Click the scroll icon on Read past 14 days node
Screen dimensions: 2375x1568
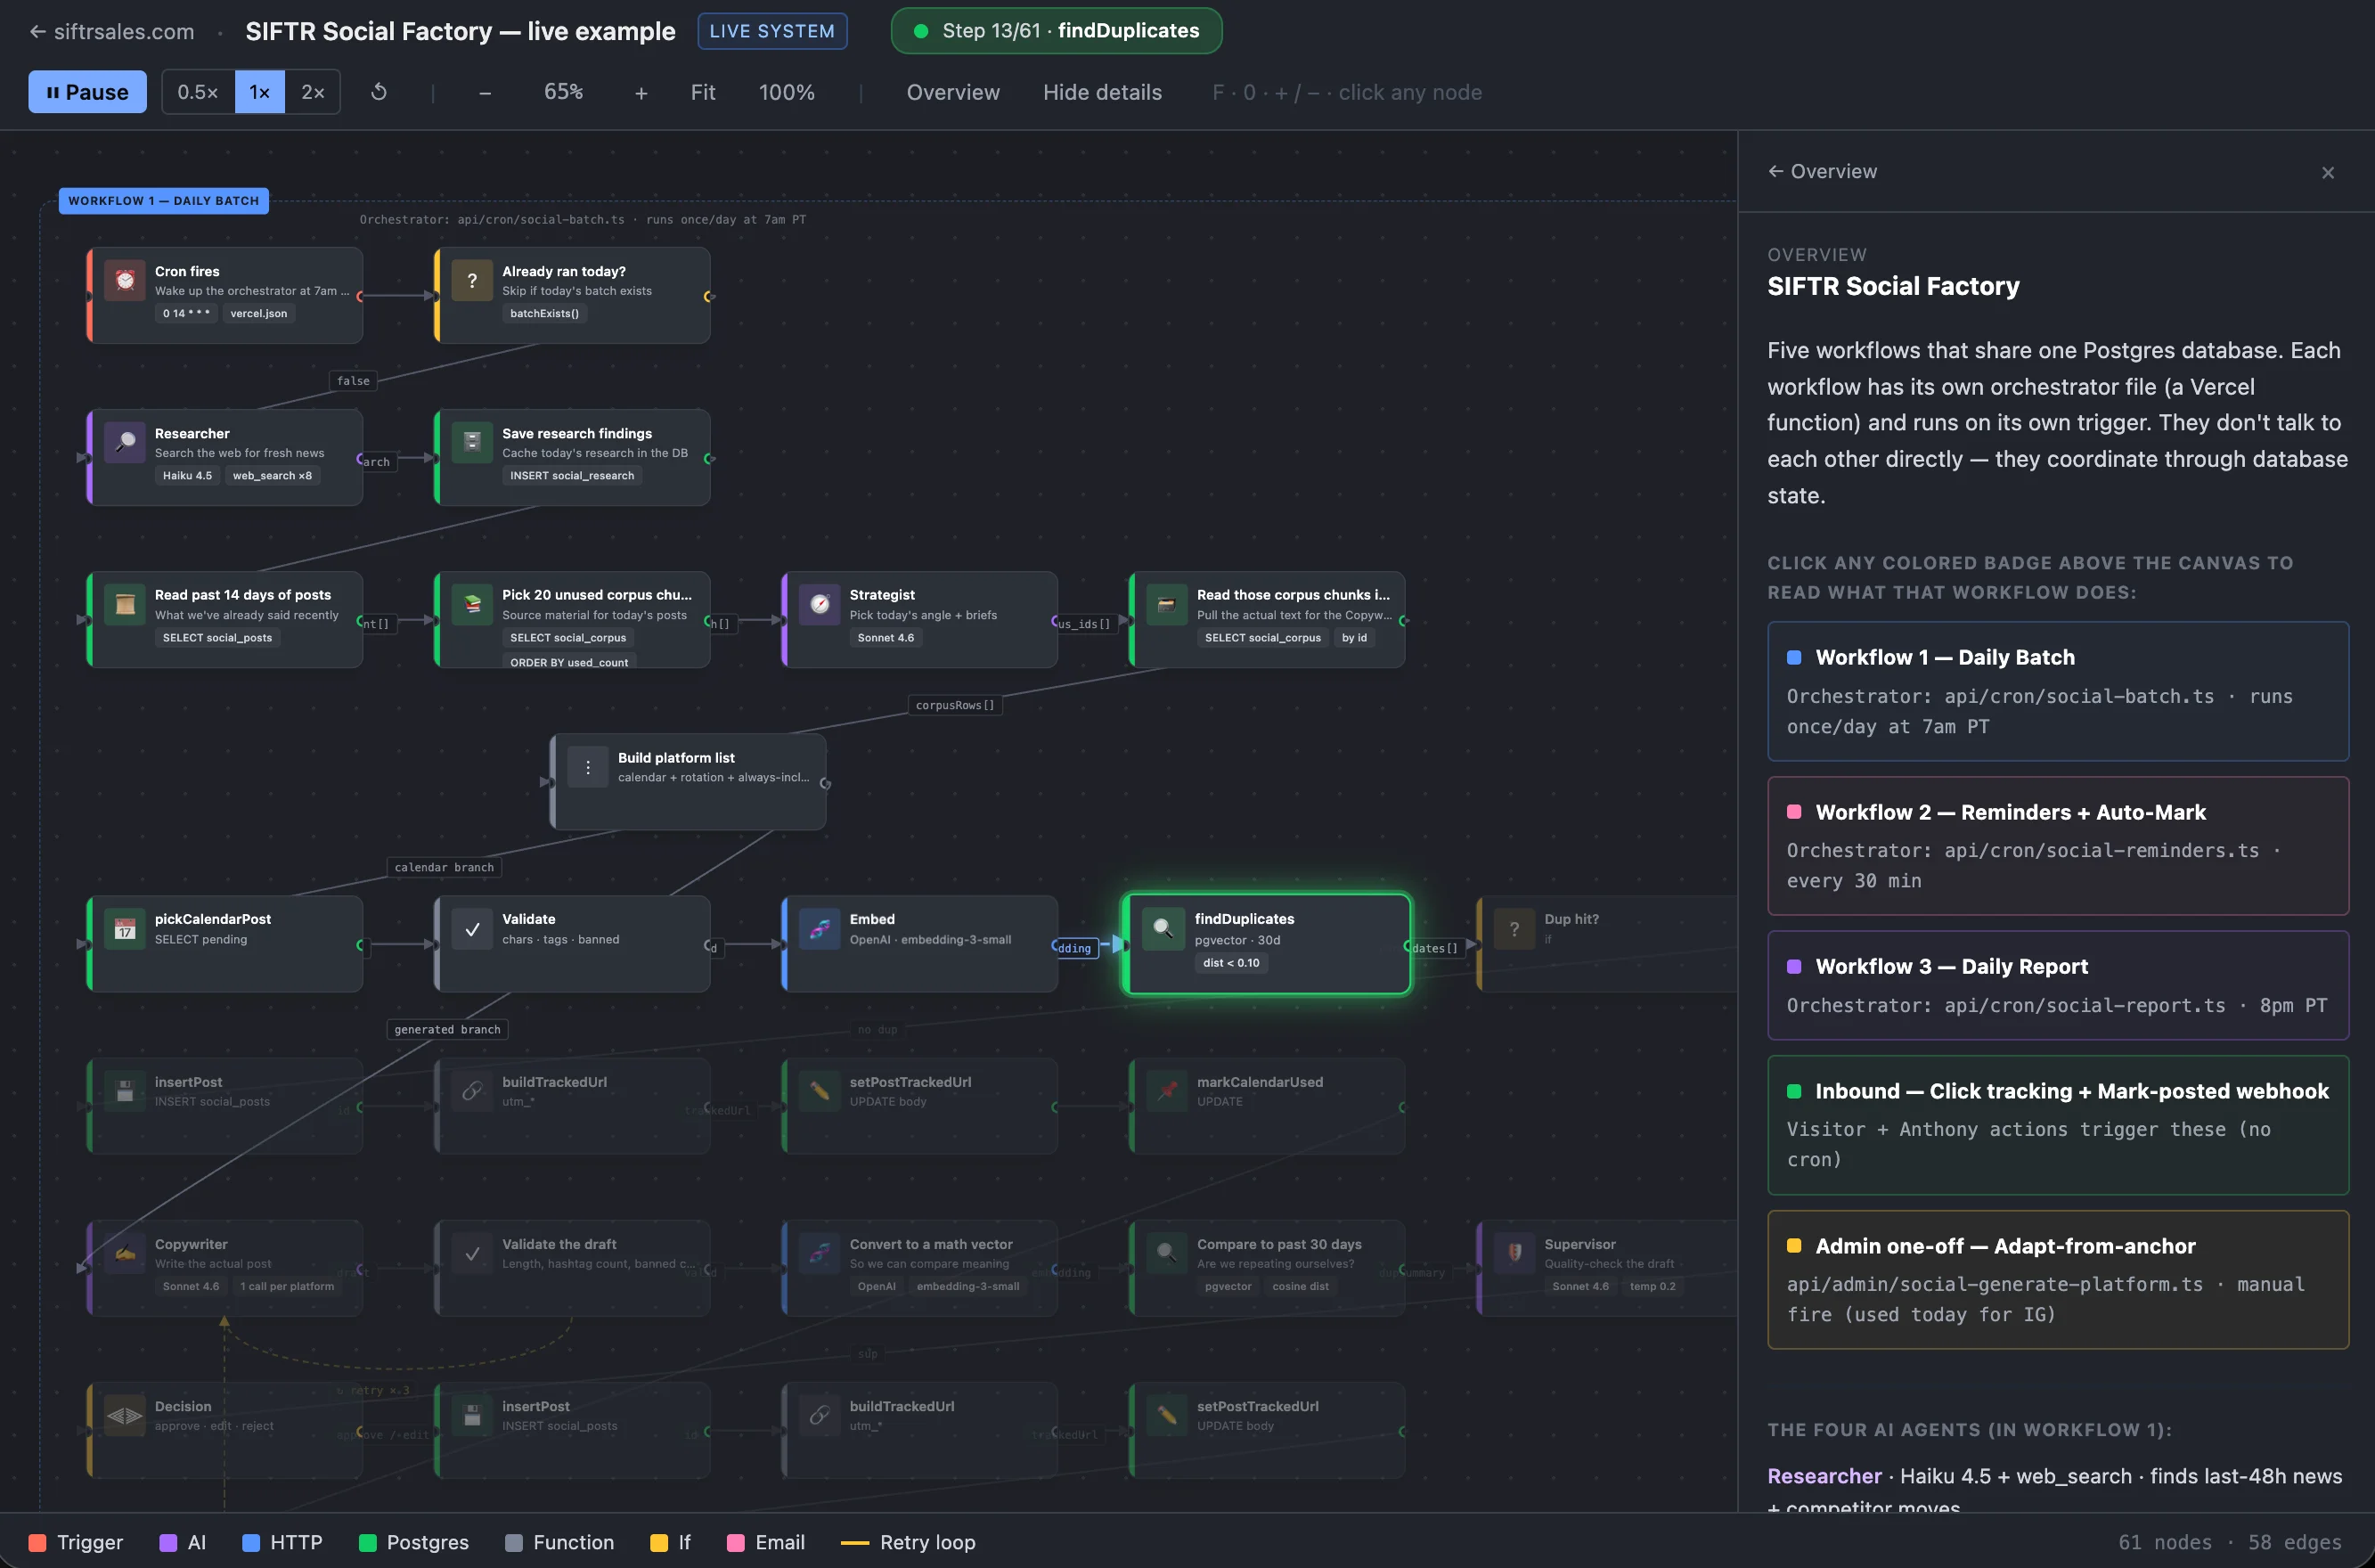(125, 604)
